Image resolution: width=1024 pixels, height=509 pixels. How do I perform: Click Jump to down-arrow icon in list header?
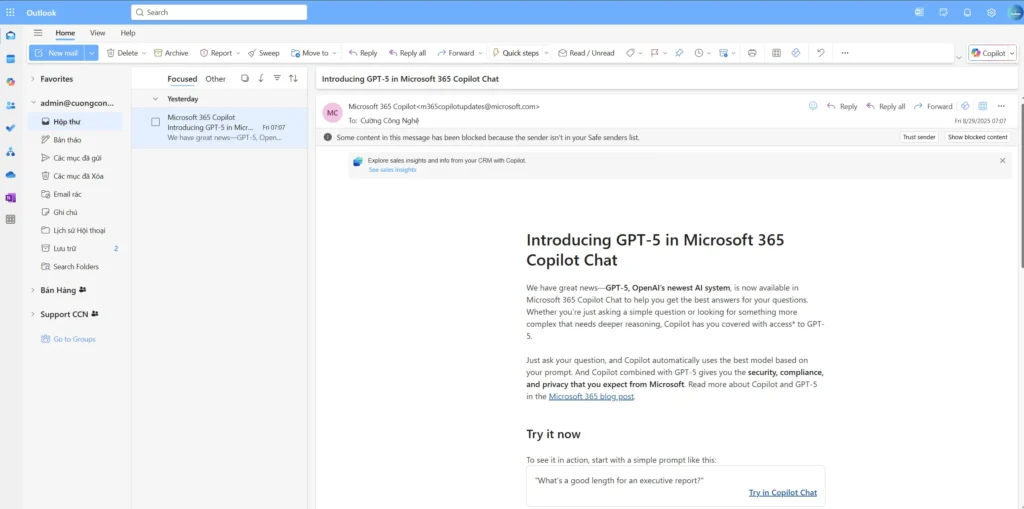tap(261, 78)
